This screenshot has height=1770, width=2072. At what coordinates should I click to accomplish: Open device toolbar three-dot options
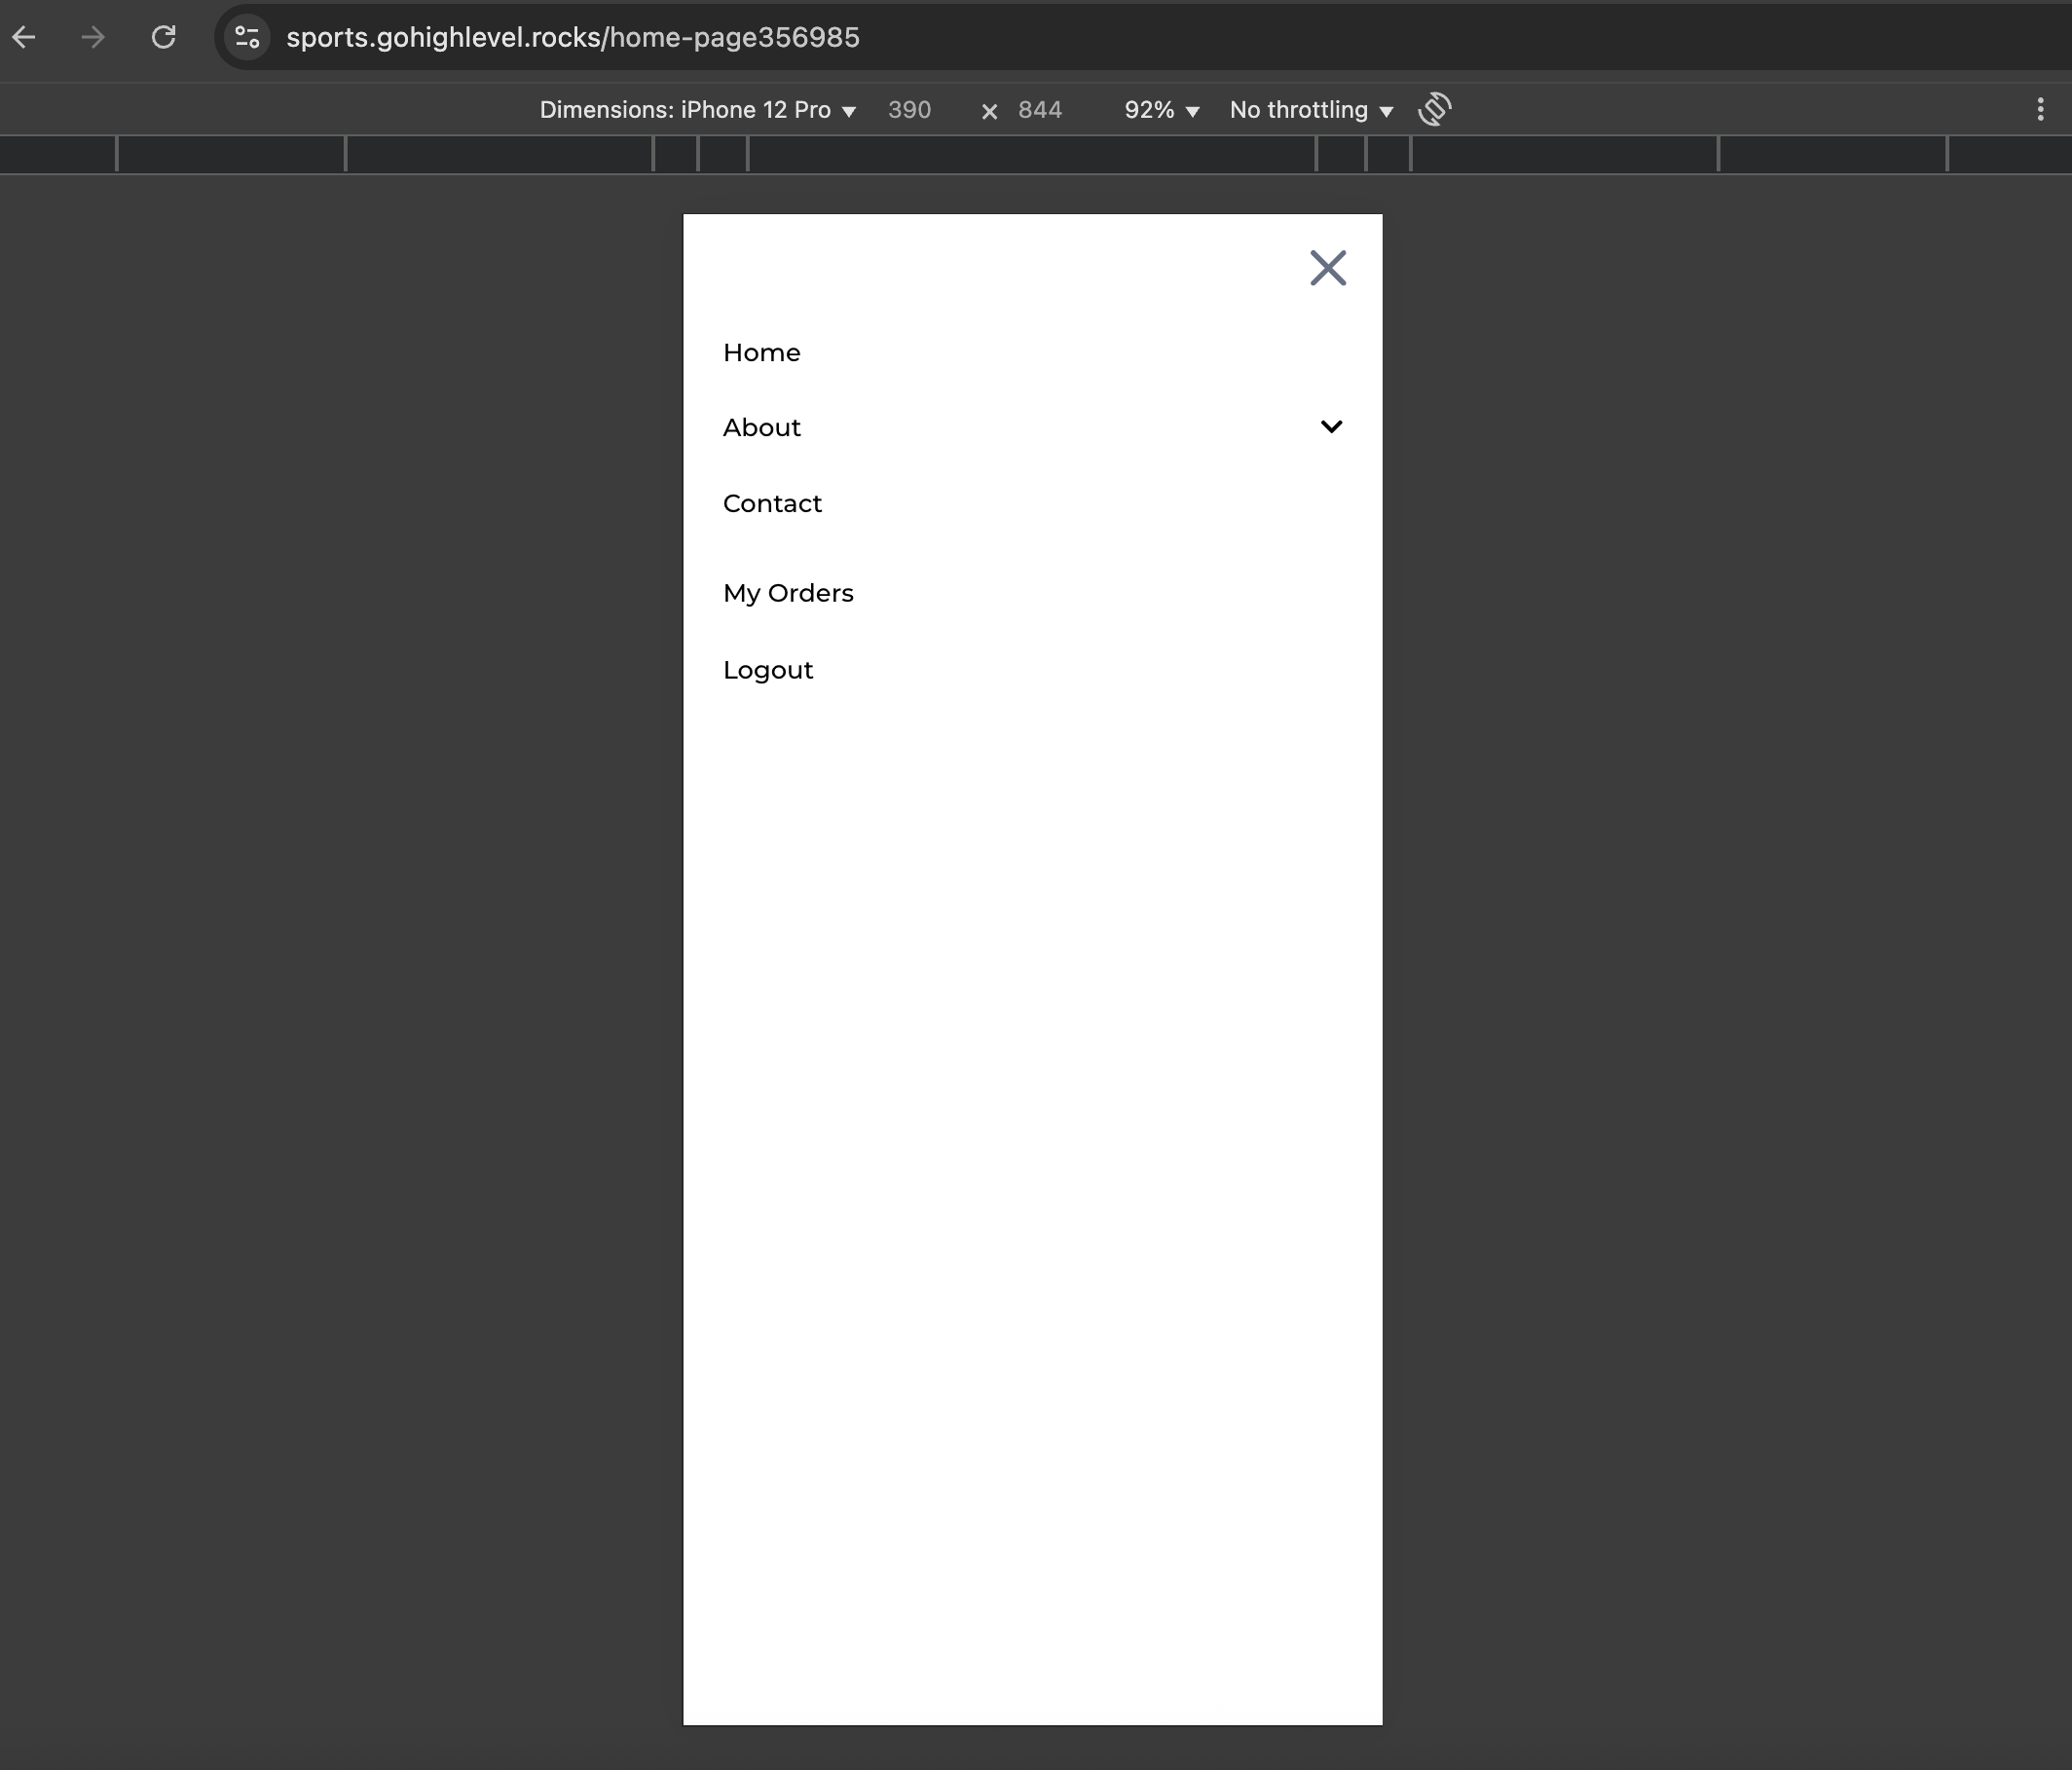point(2040,110)
